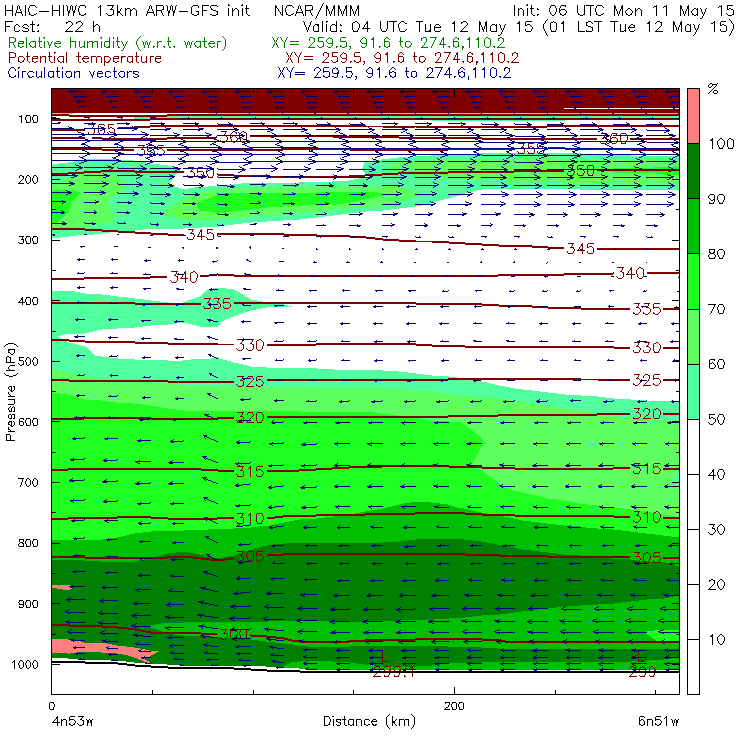Screen dimensions: 740x740
Task: Click the 900 hPa pressure axis label
Action: [28, 604]
